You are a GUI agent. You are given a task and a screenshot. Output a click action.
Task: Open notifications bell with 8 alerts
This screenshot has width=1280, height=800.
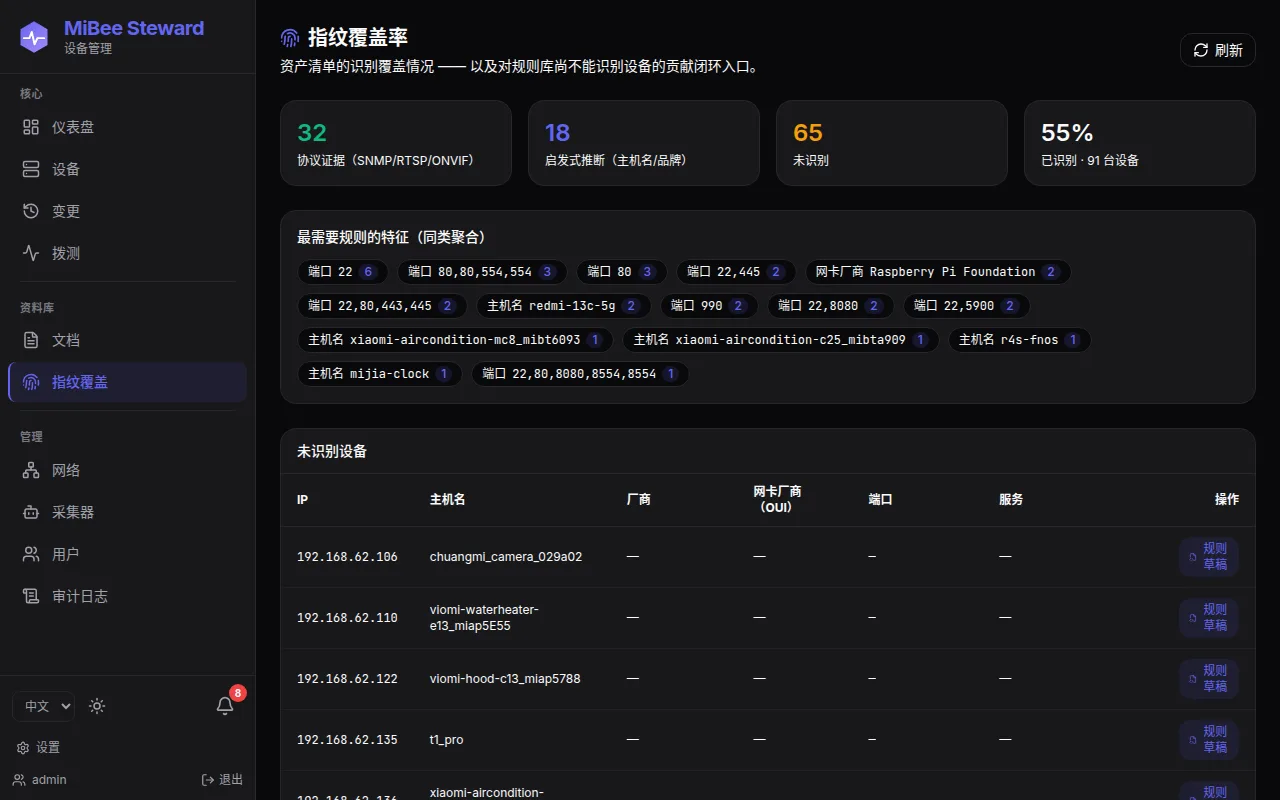[226, 706]
